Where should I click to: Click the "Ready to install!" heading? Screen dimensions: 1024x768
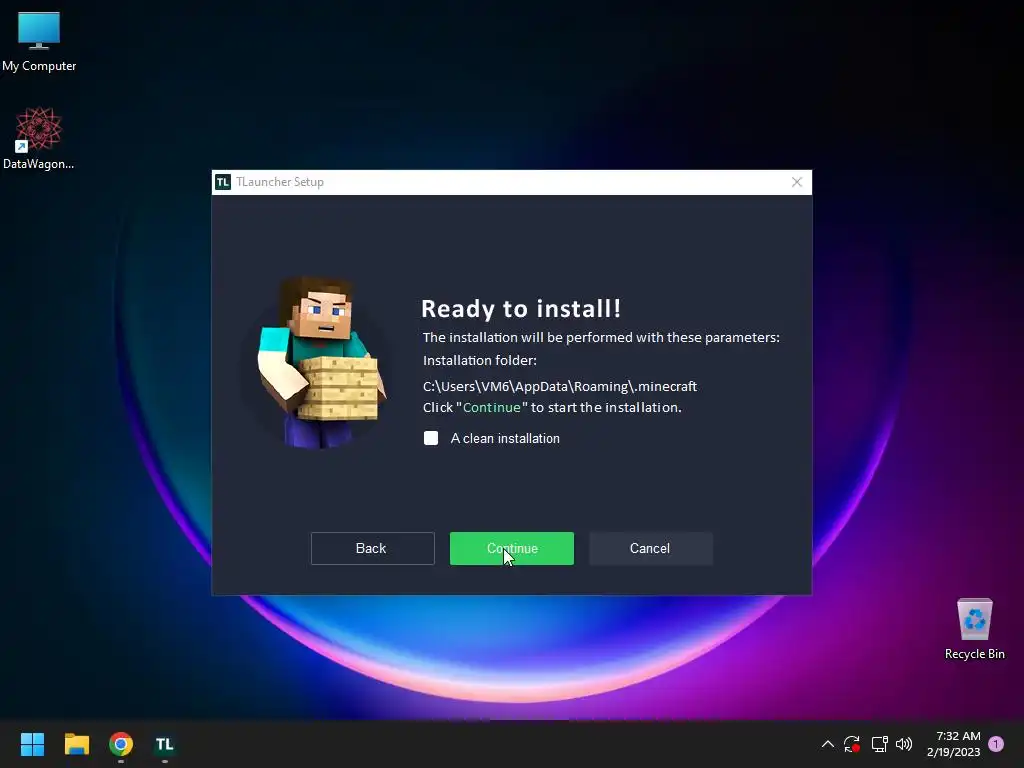[521, 309]
